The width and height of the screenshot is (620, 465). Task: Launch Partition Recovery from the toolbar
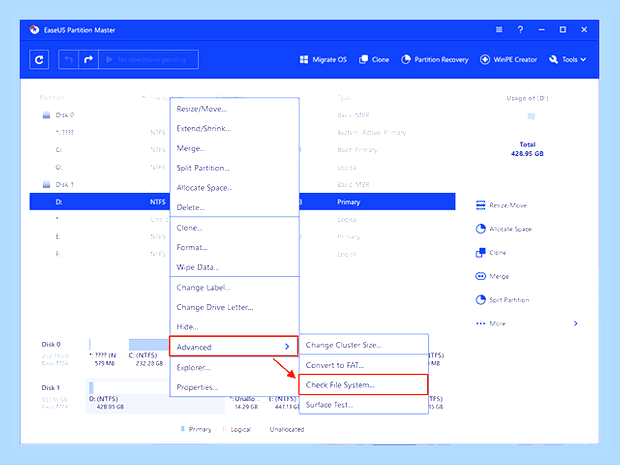pyautogui.click(x=435, y=60)
